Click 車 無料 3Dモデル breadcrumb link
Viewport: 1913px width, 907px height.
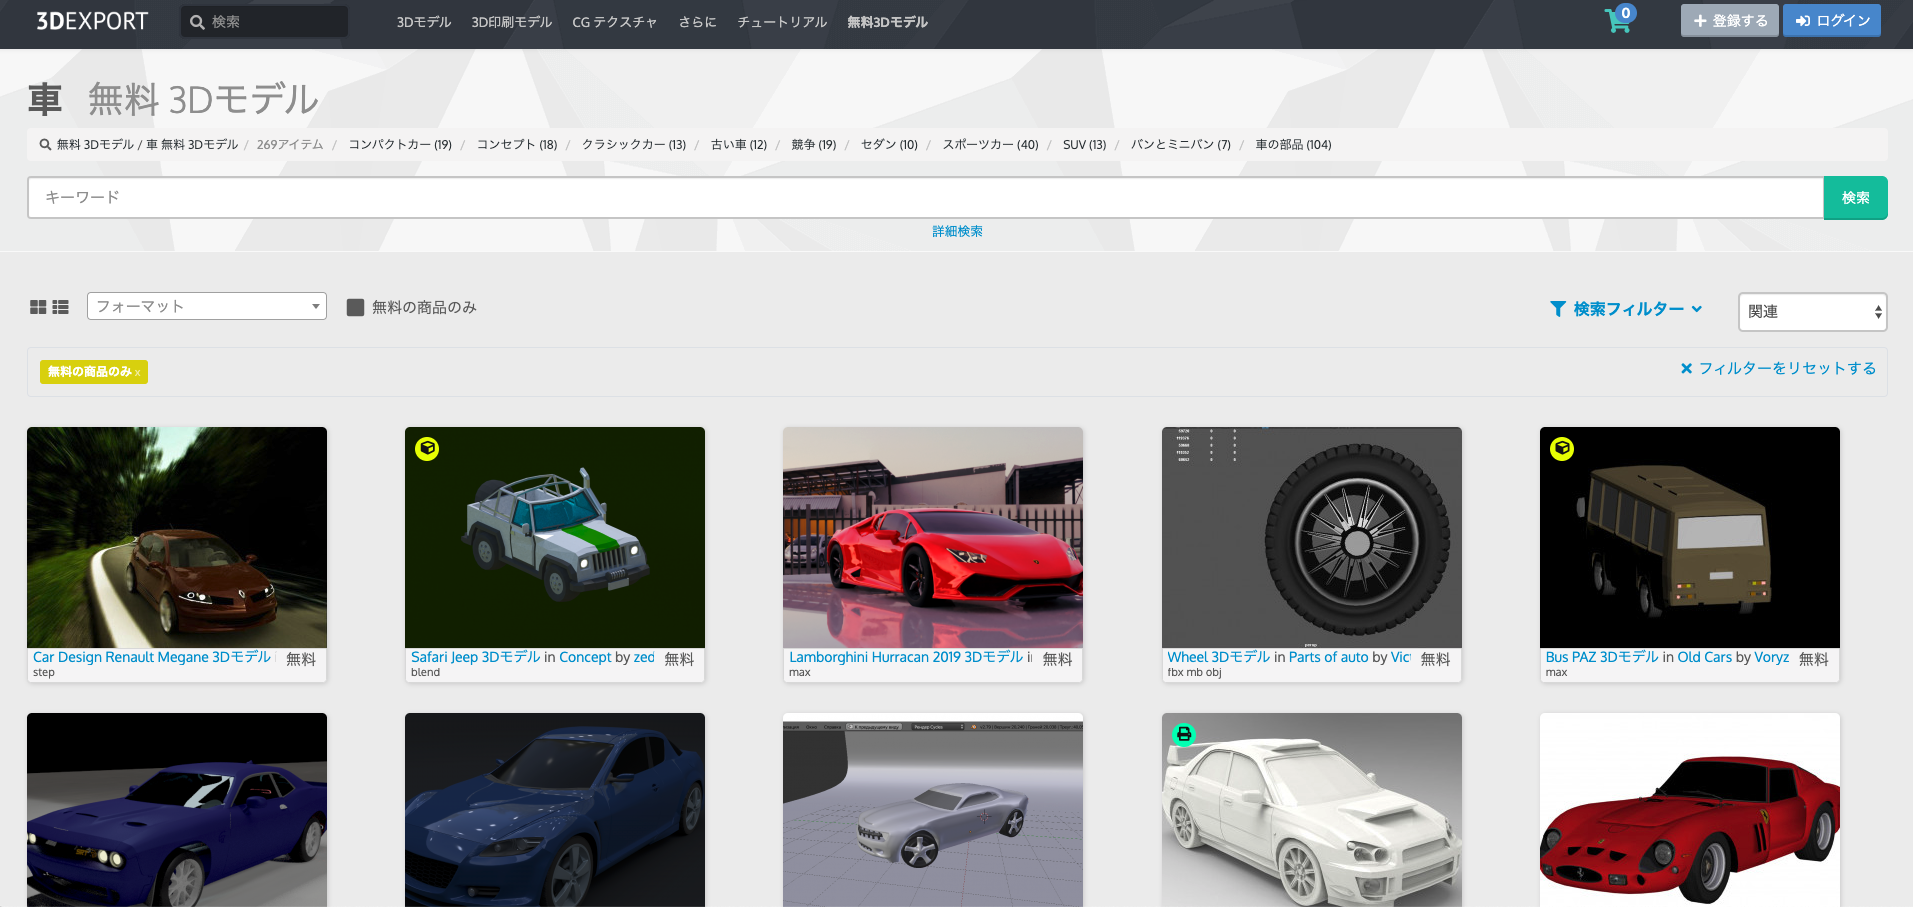(x=192, y=145)
